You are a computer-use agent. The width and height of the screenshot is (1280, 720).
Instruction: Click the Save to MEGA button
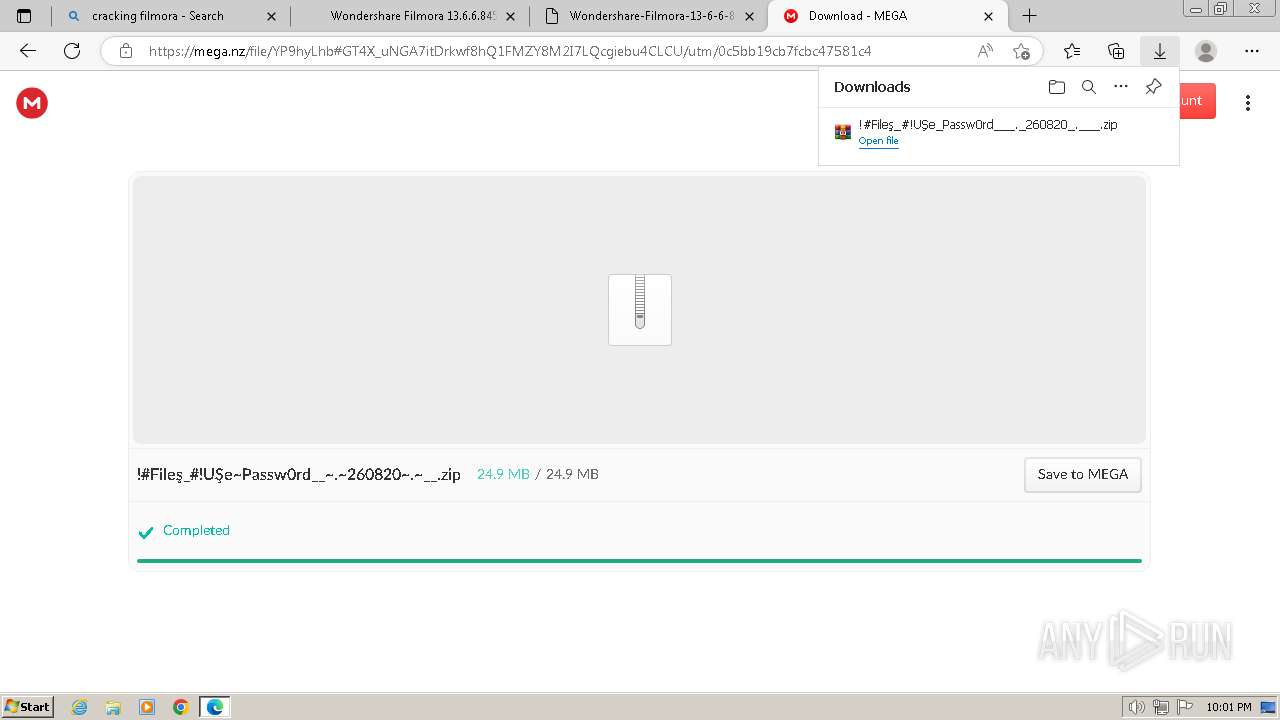pos(1082,475)
